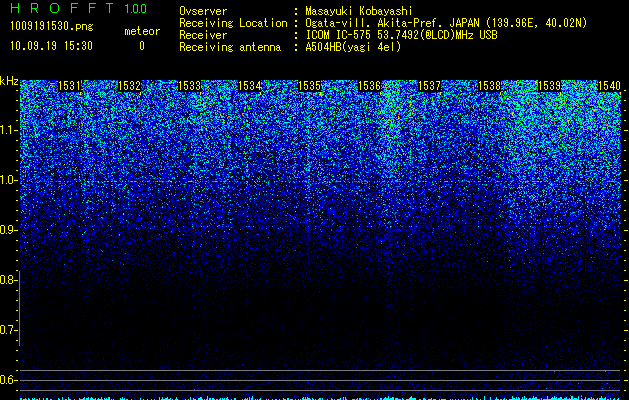The image size is (629, 400).
Task: Click the cyan signal strength trace at bottom
Action: (x=321, y=398)
